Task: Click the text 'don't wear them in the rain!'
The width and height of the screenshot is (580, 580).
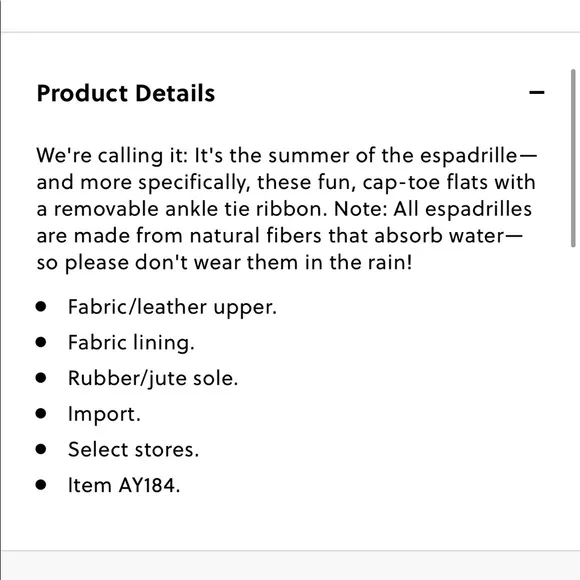Action: (x=273, y=263)
